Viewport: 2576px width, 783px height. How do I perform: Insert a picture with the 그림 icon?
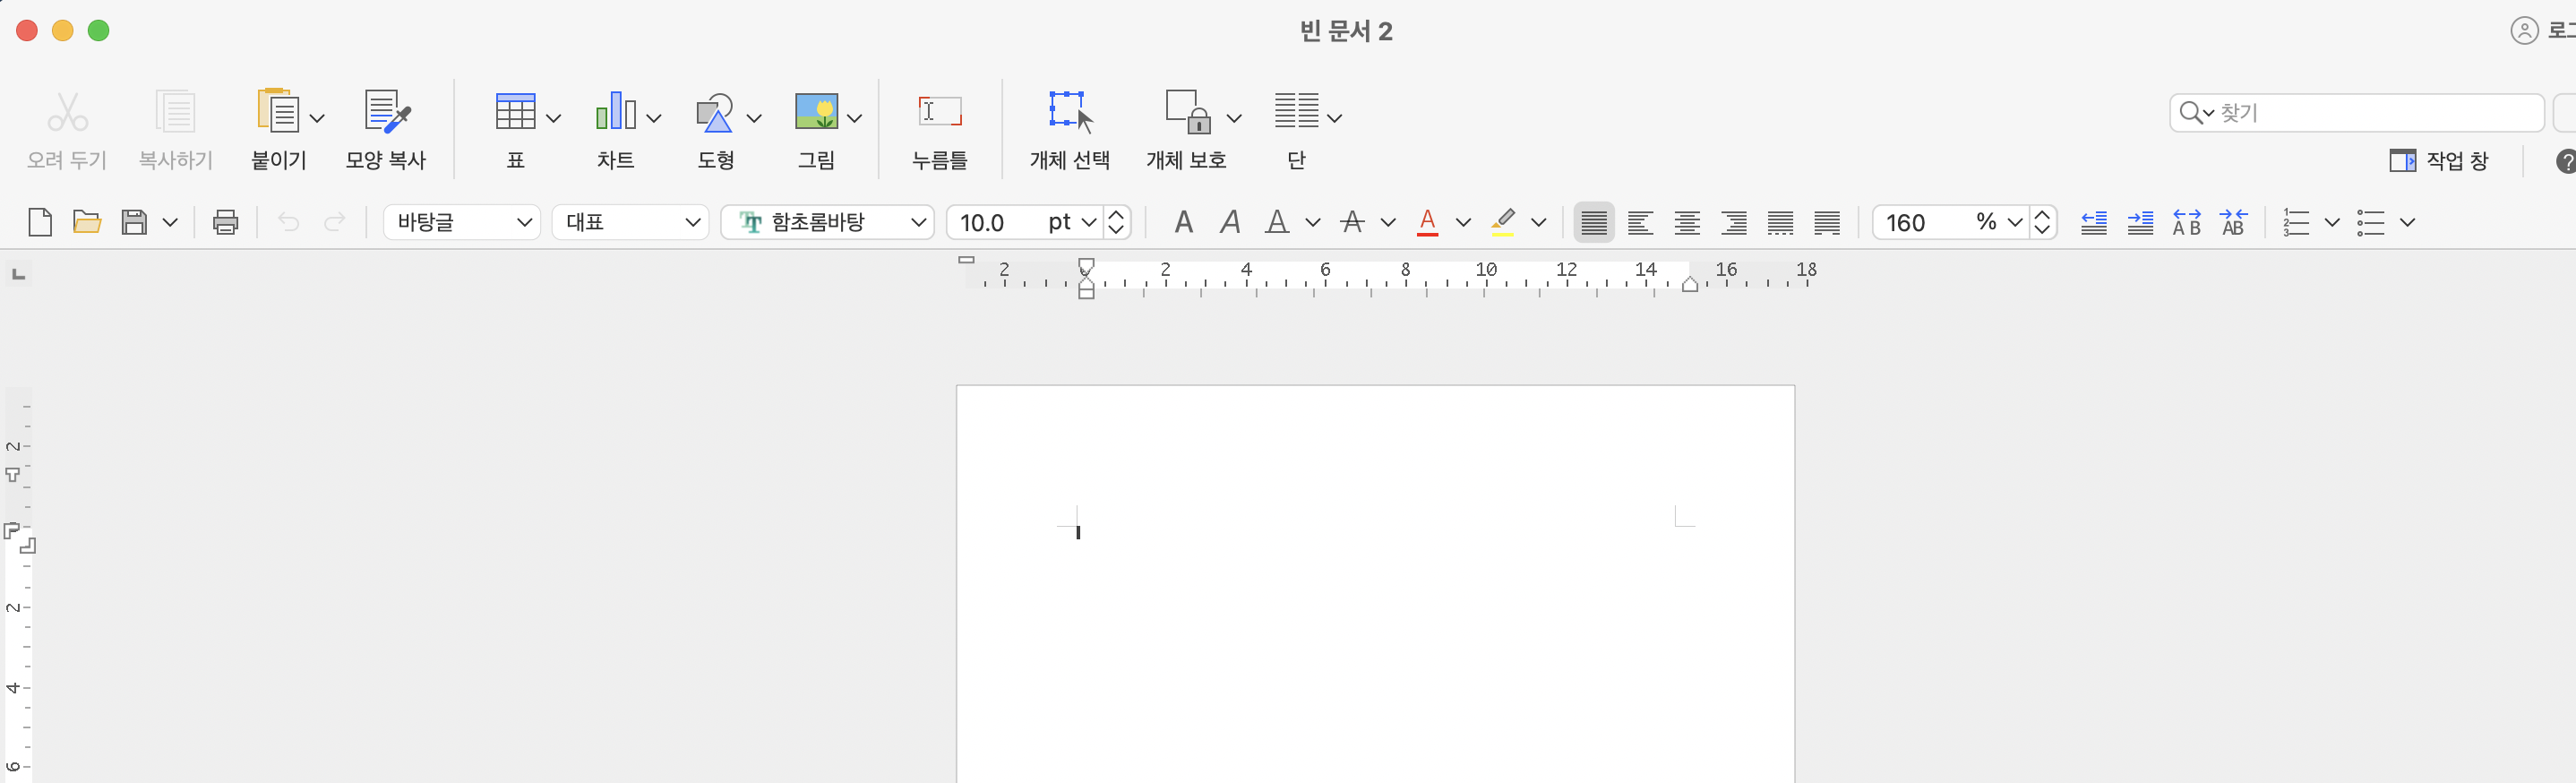pyautogui.click(x=816, y=111)
